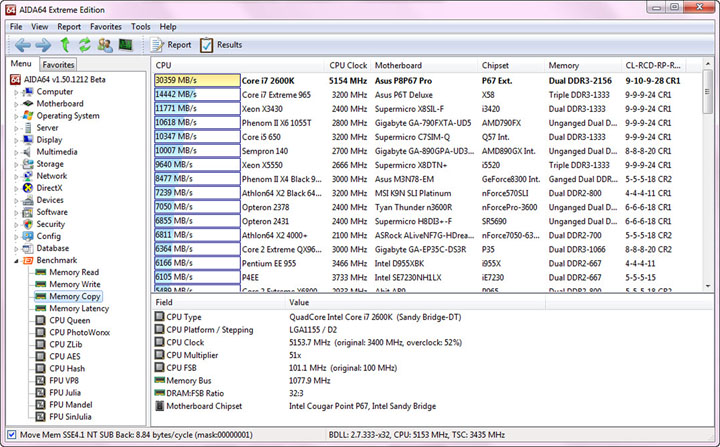Select the Devices icon in the tree
The width and height of the screenshot is (720, 447).
28,200
